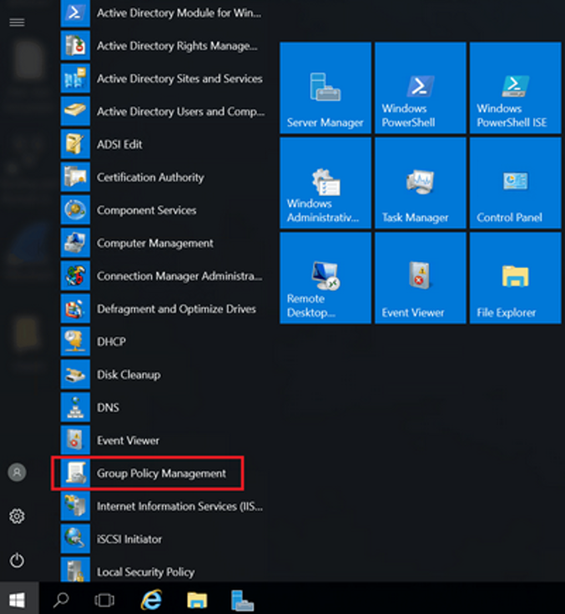Viewport: 565px width, 614px height.
Task: Select Active Directory Users and Computers
Action: (x=162, y=111)
